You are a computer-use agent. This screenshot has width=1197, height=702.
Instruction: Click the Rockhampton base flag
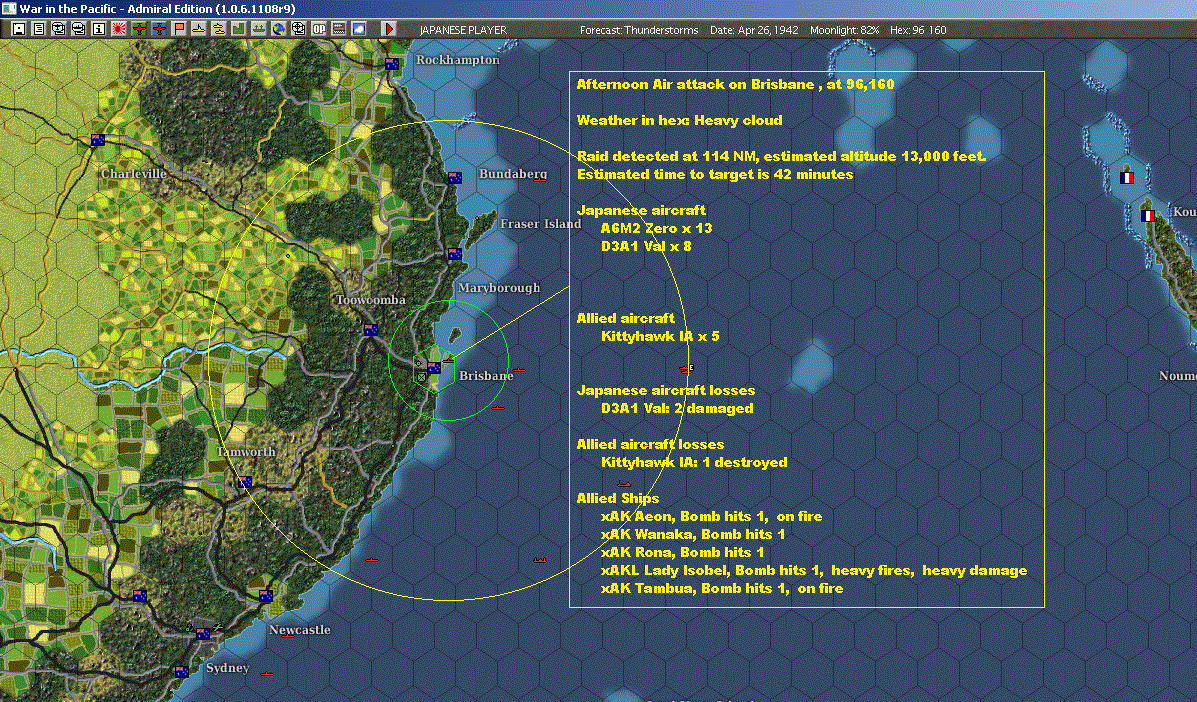(392, 63)
